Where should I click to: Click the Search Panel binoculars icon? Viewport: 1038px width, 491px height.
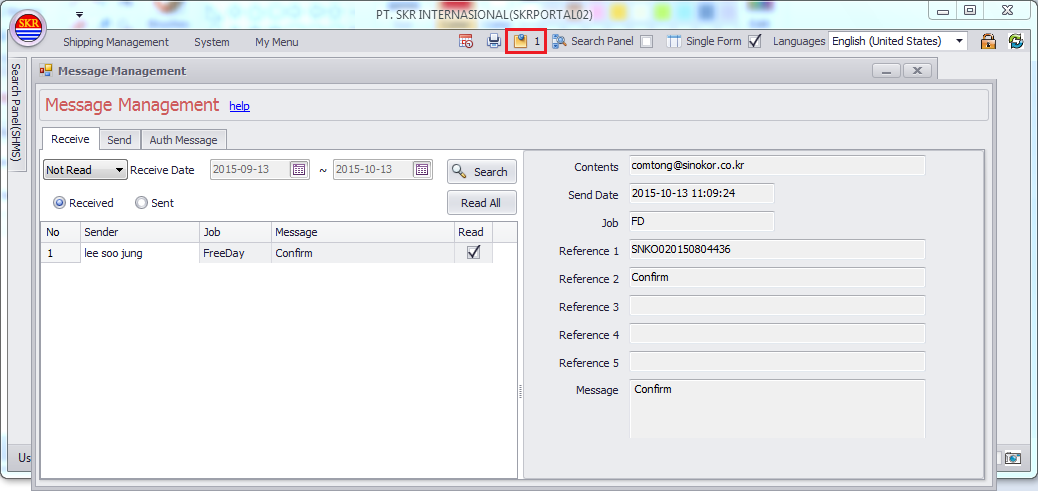(x=559, y=41)
